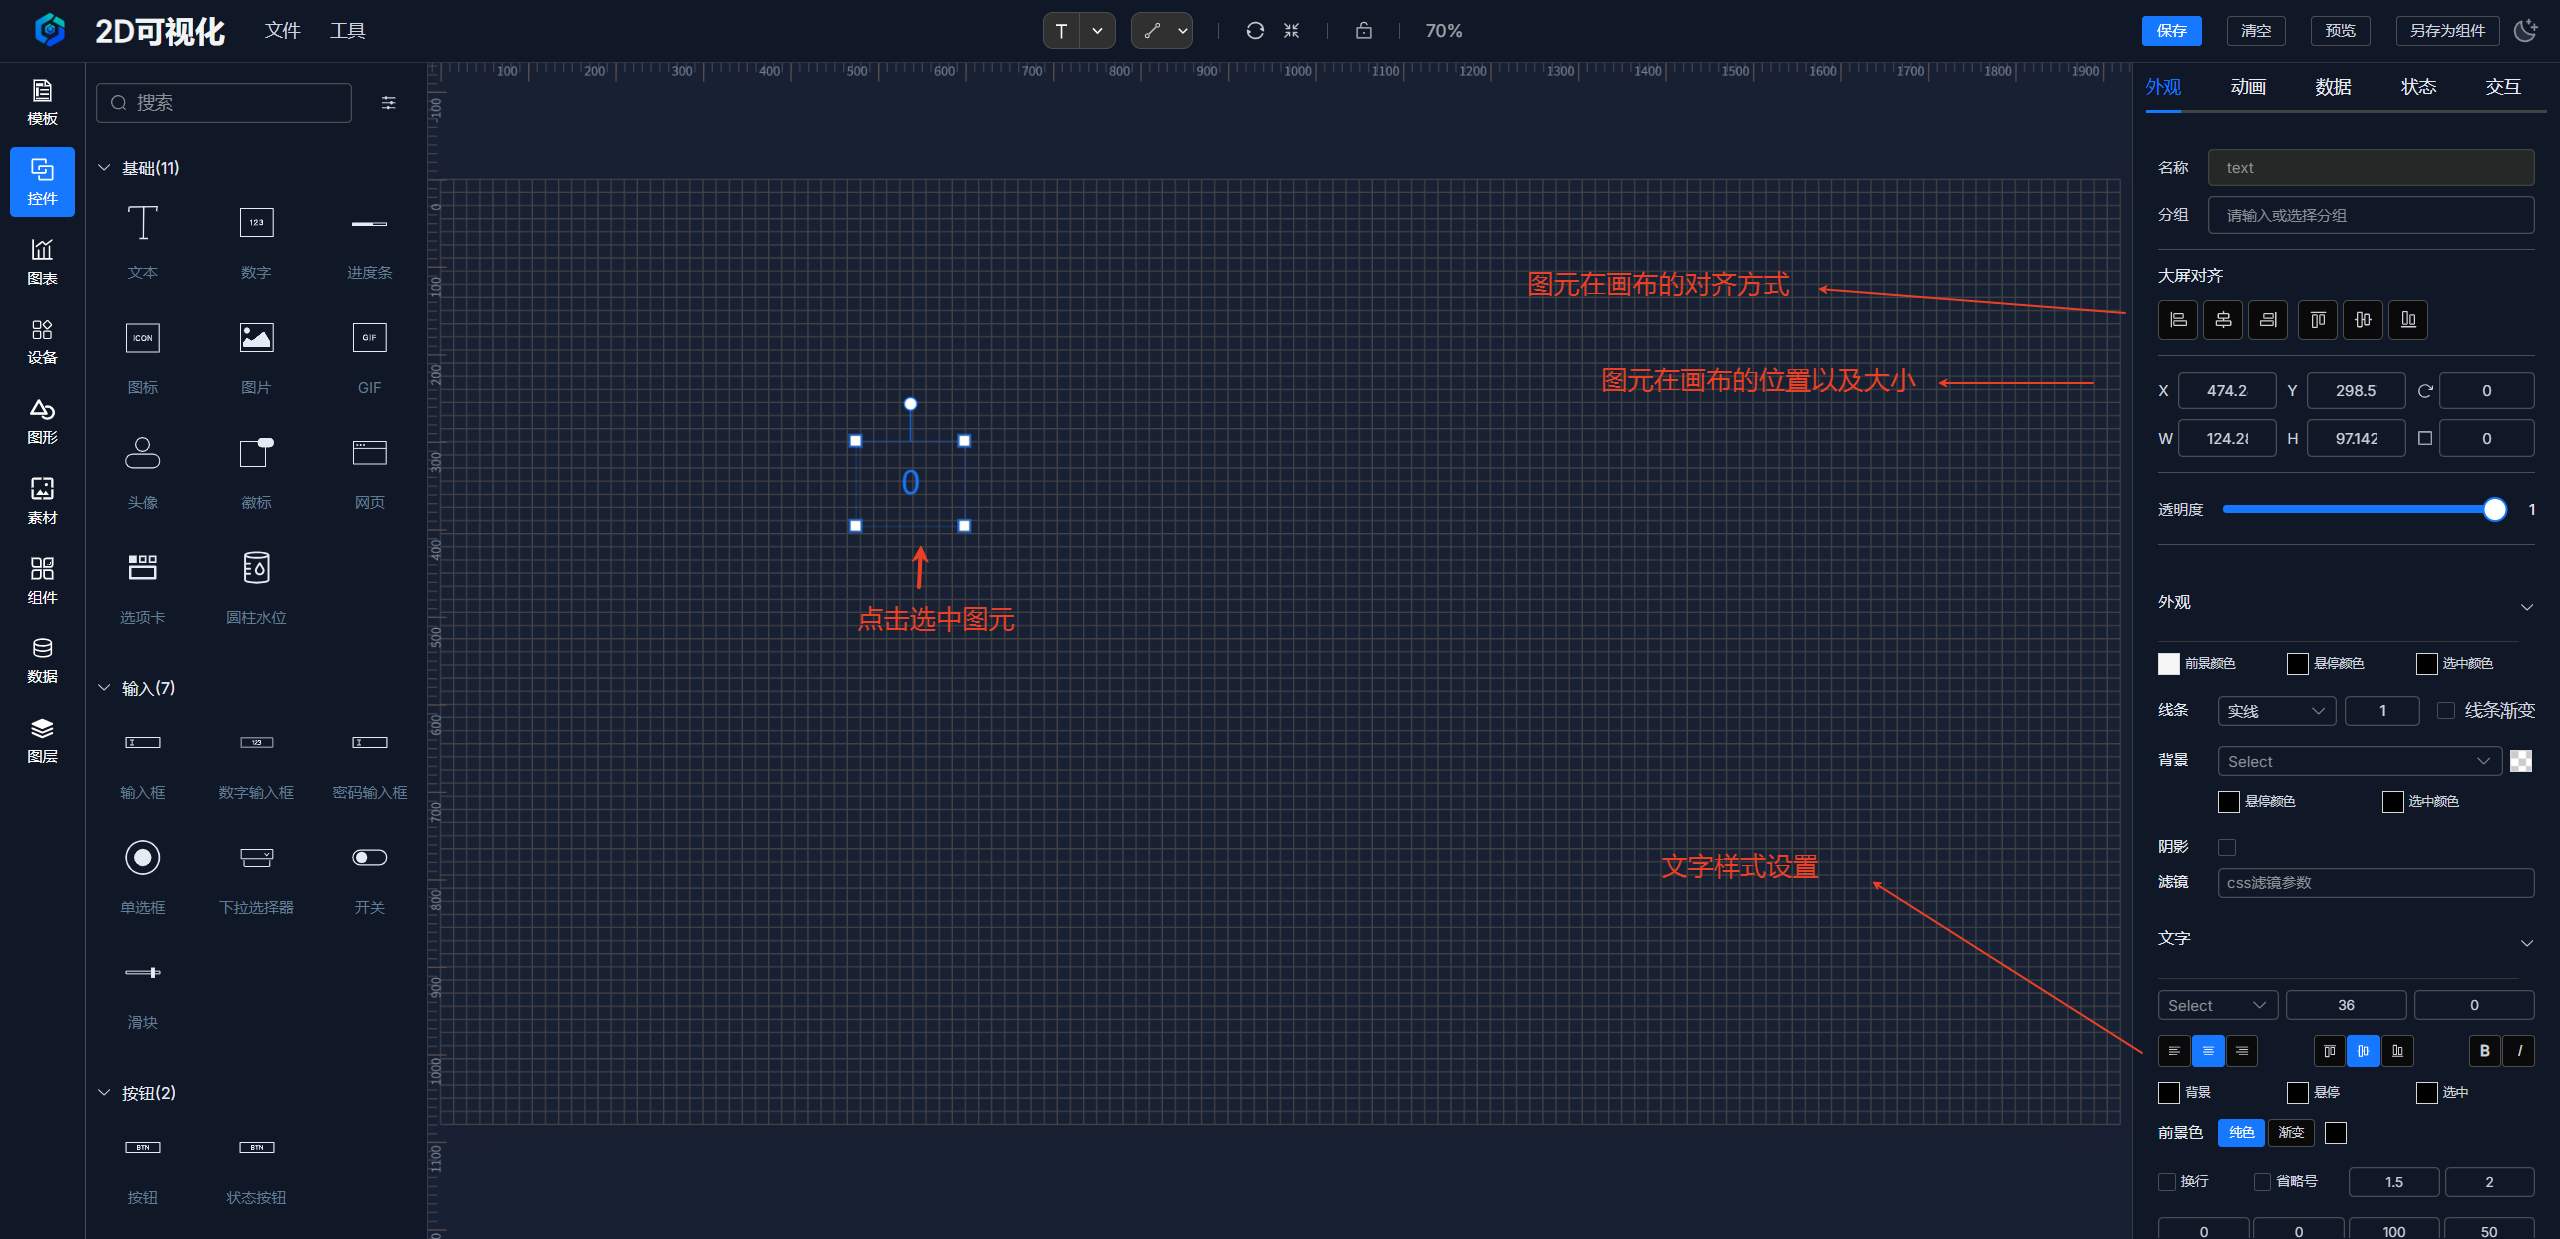Click the 透明度 opacity slider handle
The width and height of the screenshot is (2560, 1239).
coord(2495,510)
